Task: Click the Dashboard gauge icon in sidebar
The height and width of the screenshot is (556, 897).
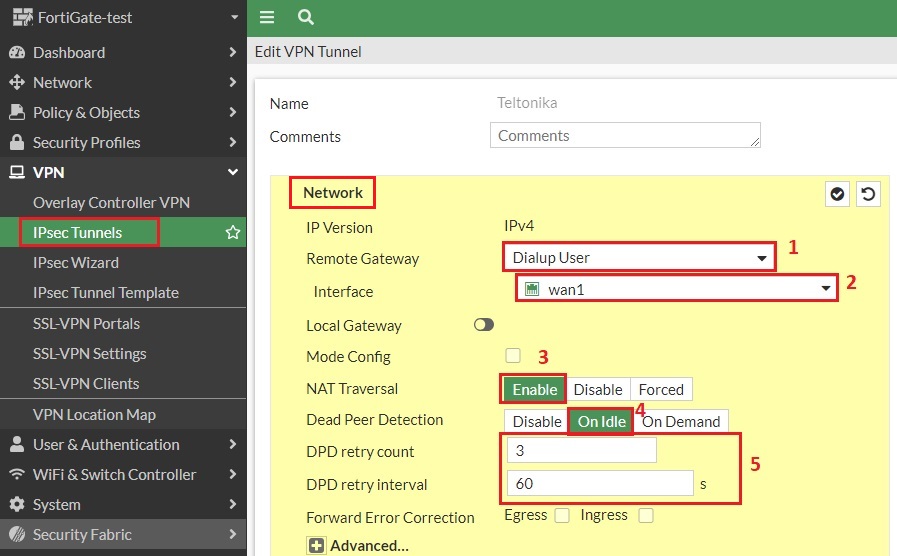Action: click(17, 52)
